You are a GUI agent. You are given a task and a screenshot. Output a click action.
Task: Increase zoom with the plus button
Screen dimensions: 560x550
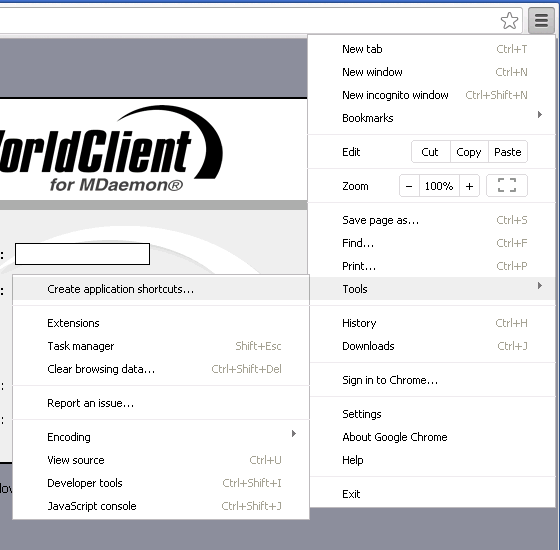[x=469, y=186]
